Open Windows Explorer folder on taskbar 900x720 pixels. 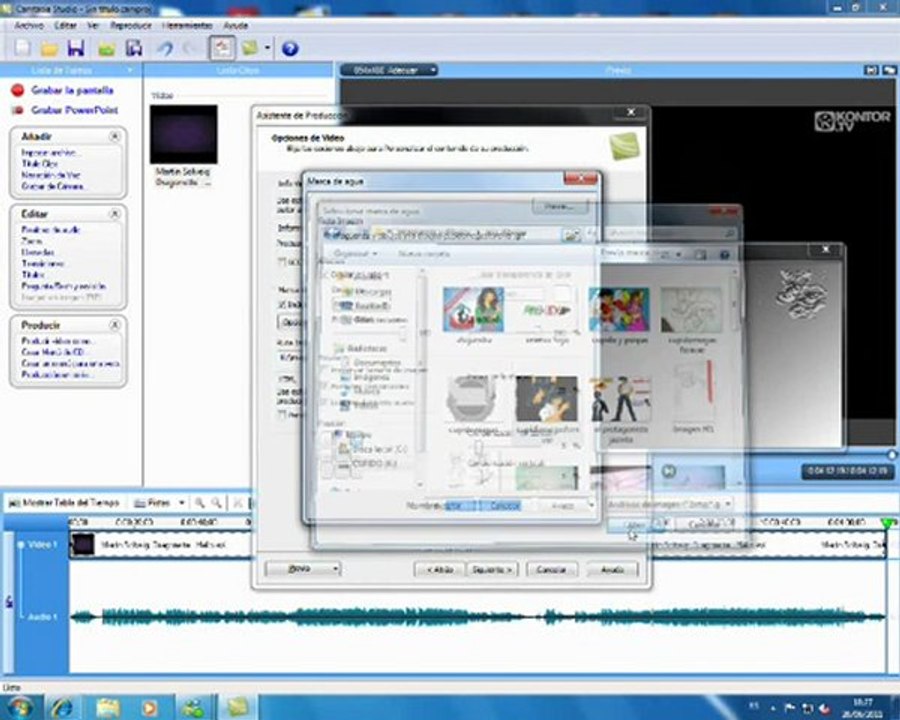click(107, 707)
